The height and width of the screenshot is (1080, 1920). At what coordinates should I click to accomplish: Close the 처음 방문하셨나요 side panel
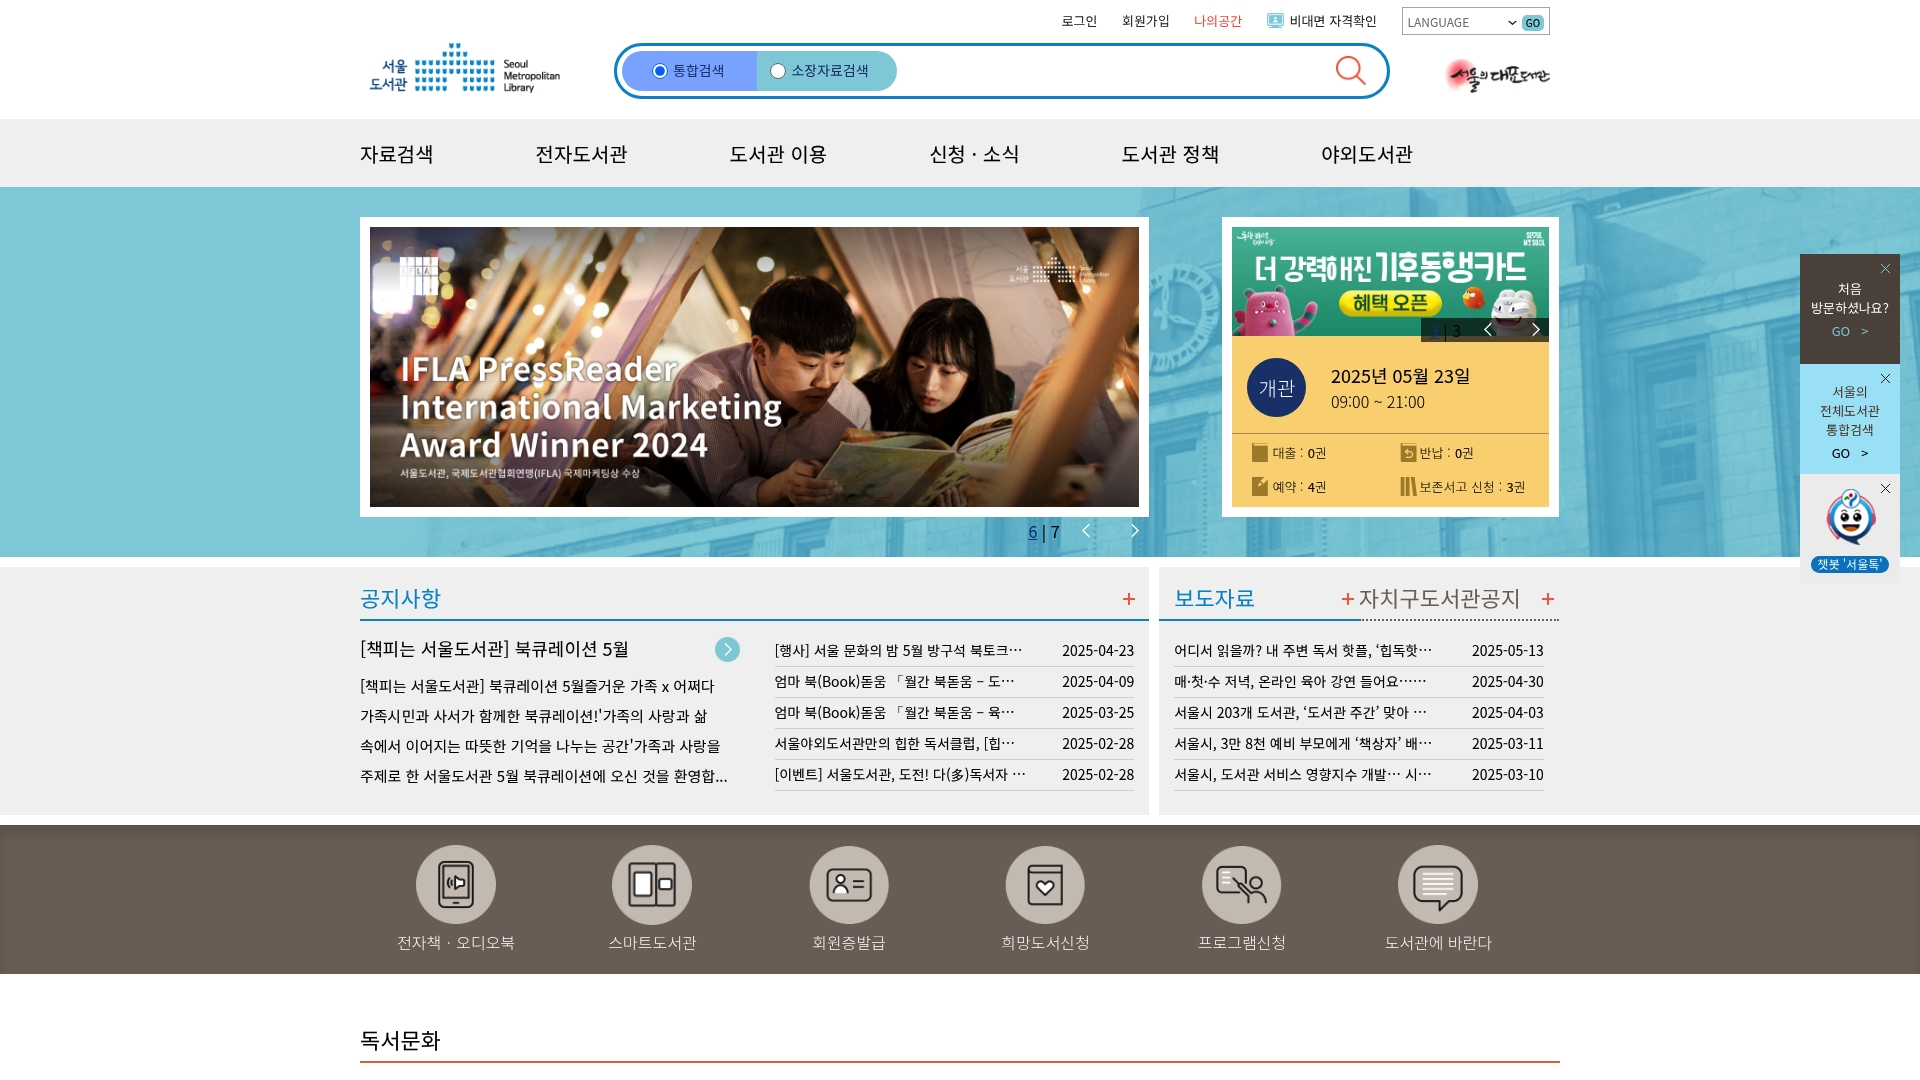pos(1885,269)
